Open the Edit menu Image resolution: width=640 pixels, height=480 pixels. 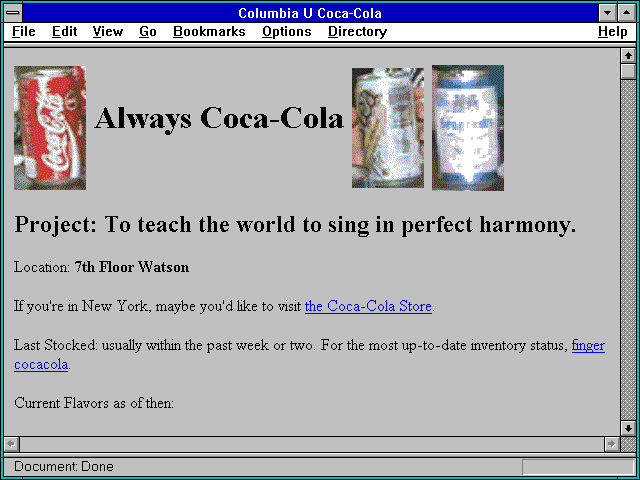pyautogui.click(x=64, y=31)
